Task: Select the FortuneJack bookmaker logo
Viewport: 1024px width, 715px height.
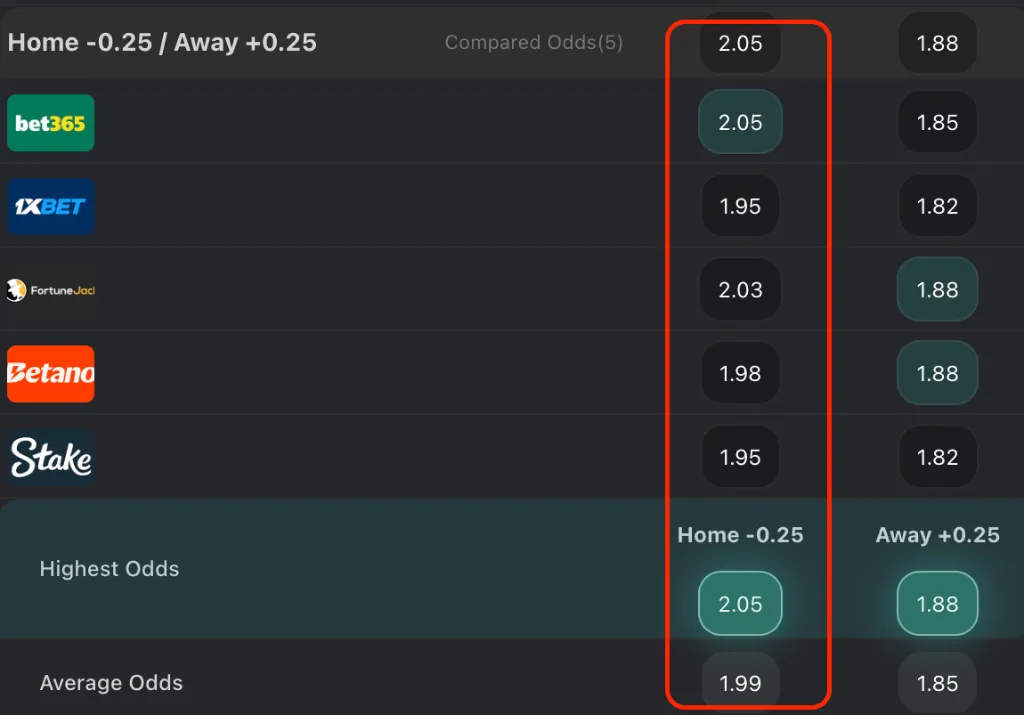Action: point(51,291)
